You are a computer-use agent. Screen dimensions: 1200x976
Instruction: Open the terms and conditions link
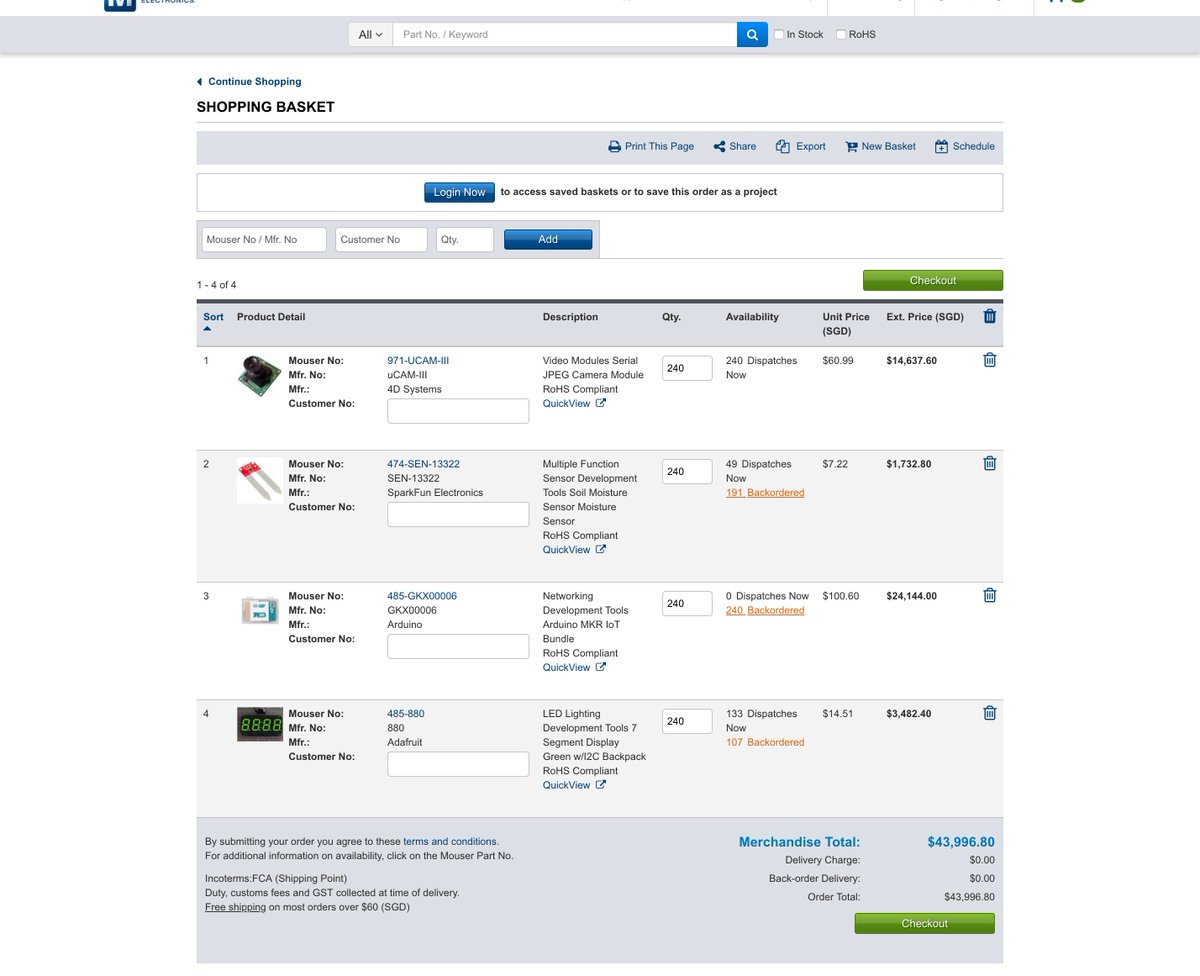449,842
